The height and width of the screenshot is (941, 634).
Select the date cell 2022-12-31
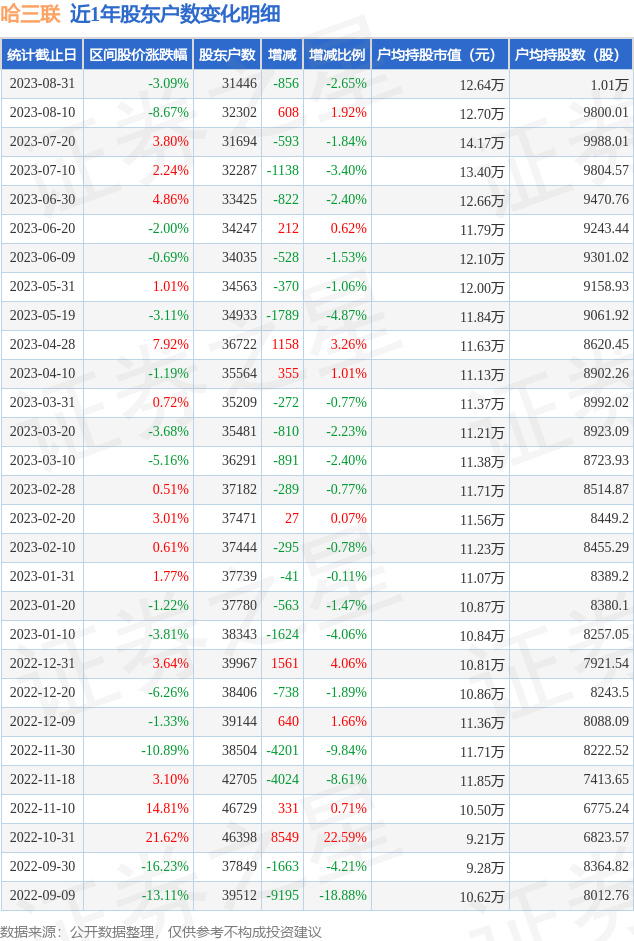point(42,663)
